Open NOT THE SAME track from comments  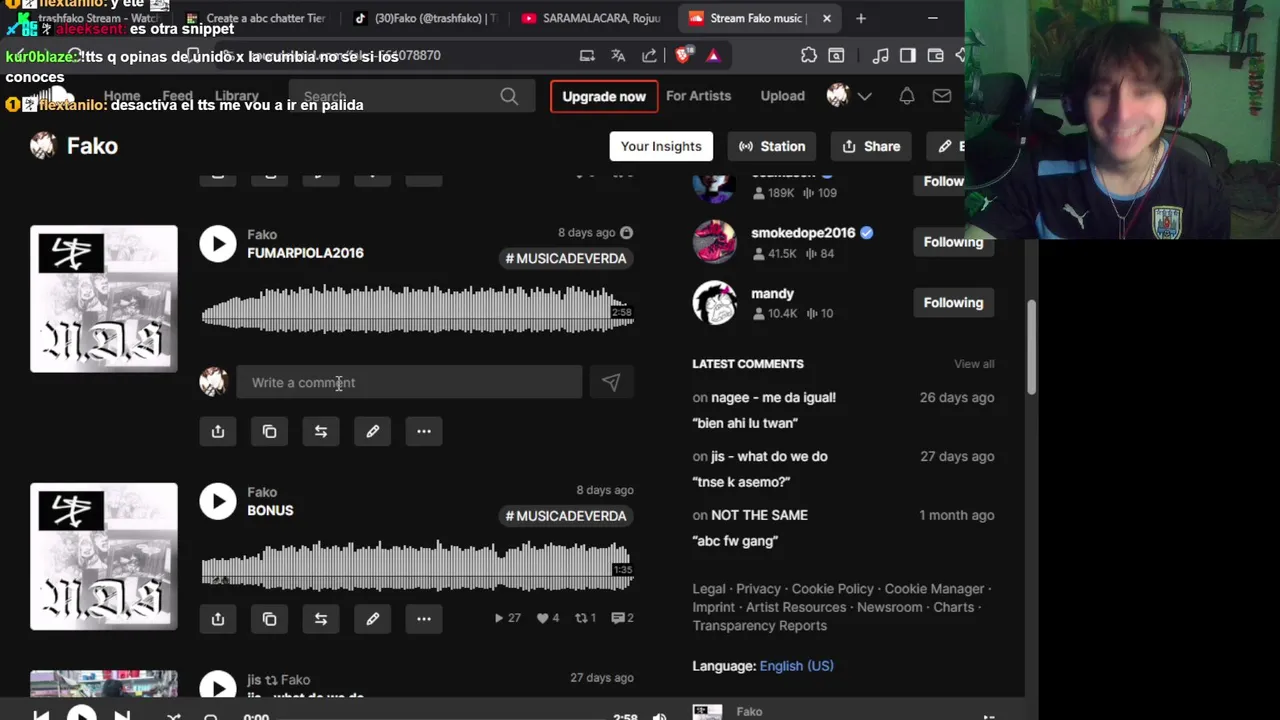(759, 515)
